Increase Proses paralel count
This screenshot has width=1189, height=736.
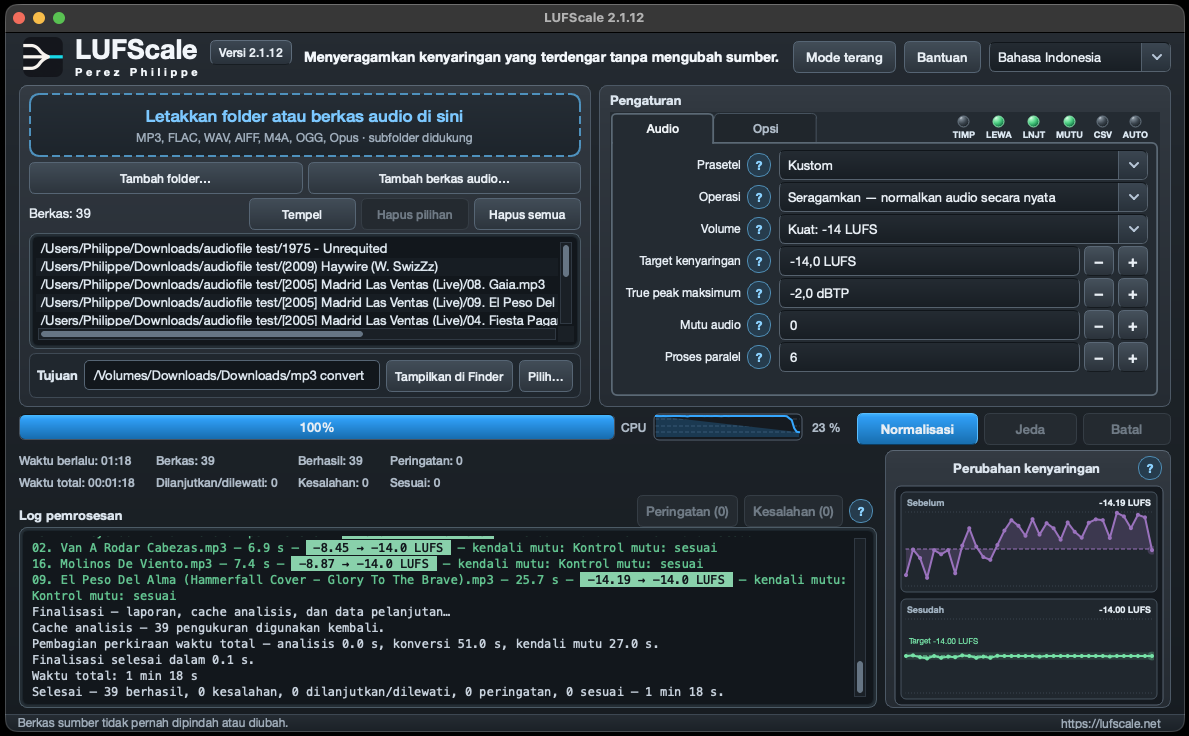point(1133,357)
